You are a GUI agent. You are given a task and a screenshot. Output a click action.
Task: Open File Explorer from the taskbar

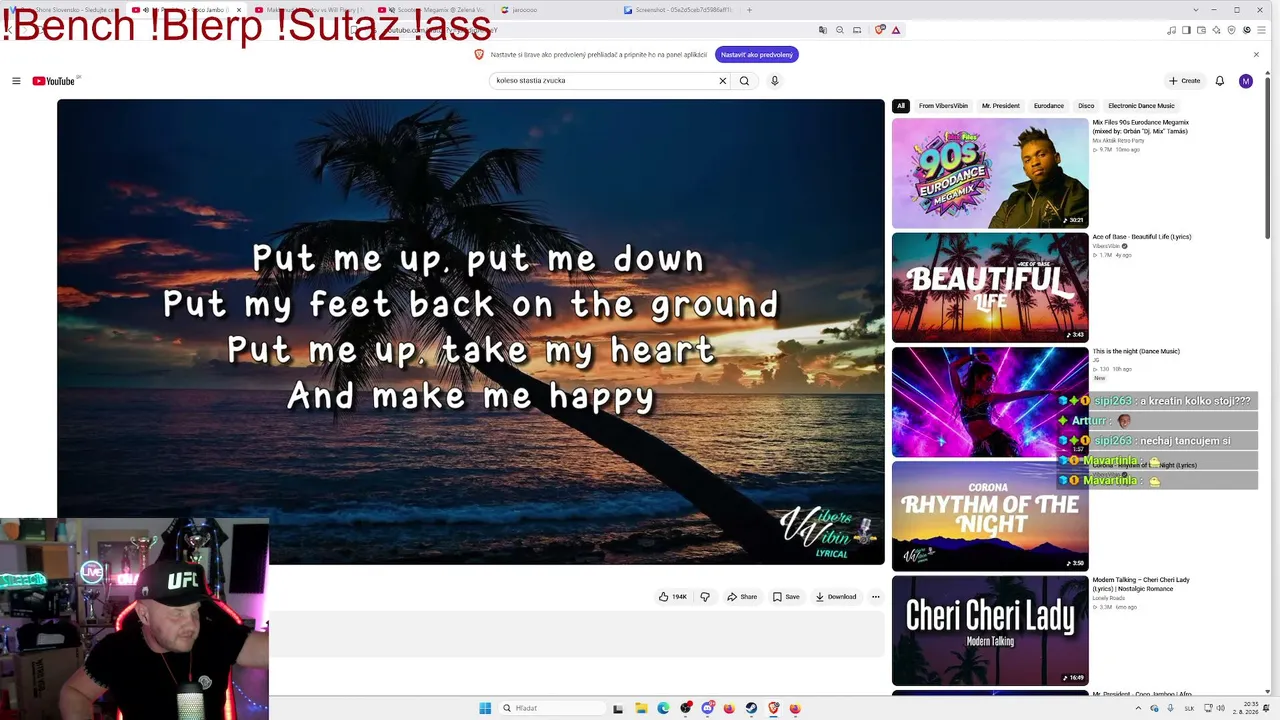pyautogui.click(x=641, y=708)
